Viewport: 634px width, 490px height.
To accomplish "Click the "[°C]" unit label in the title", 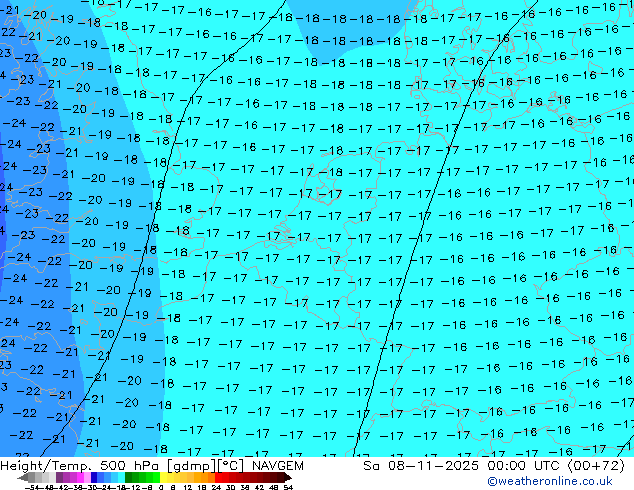I will [231, 466].
